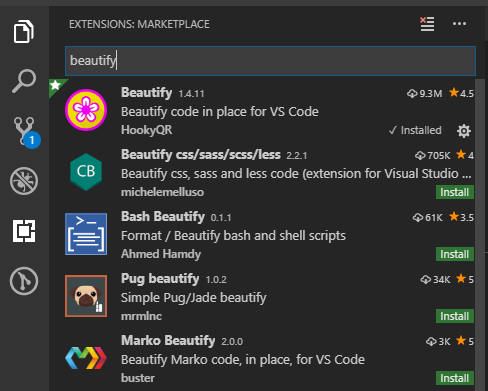
Task: Click the 705K download count
Action: 433,156
